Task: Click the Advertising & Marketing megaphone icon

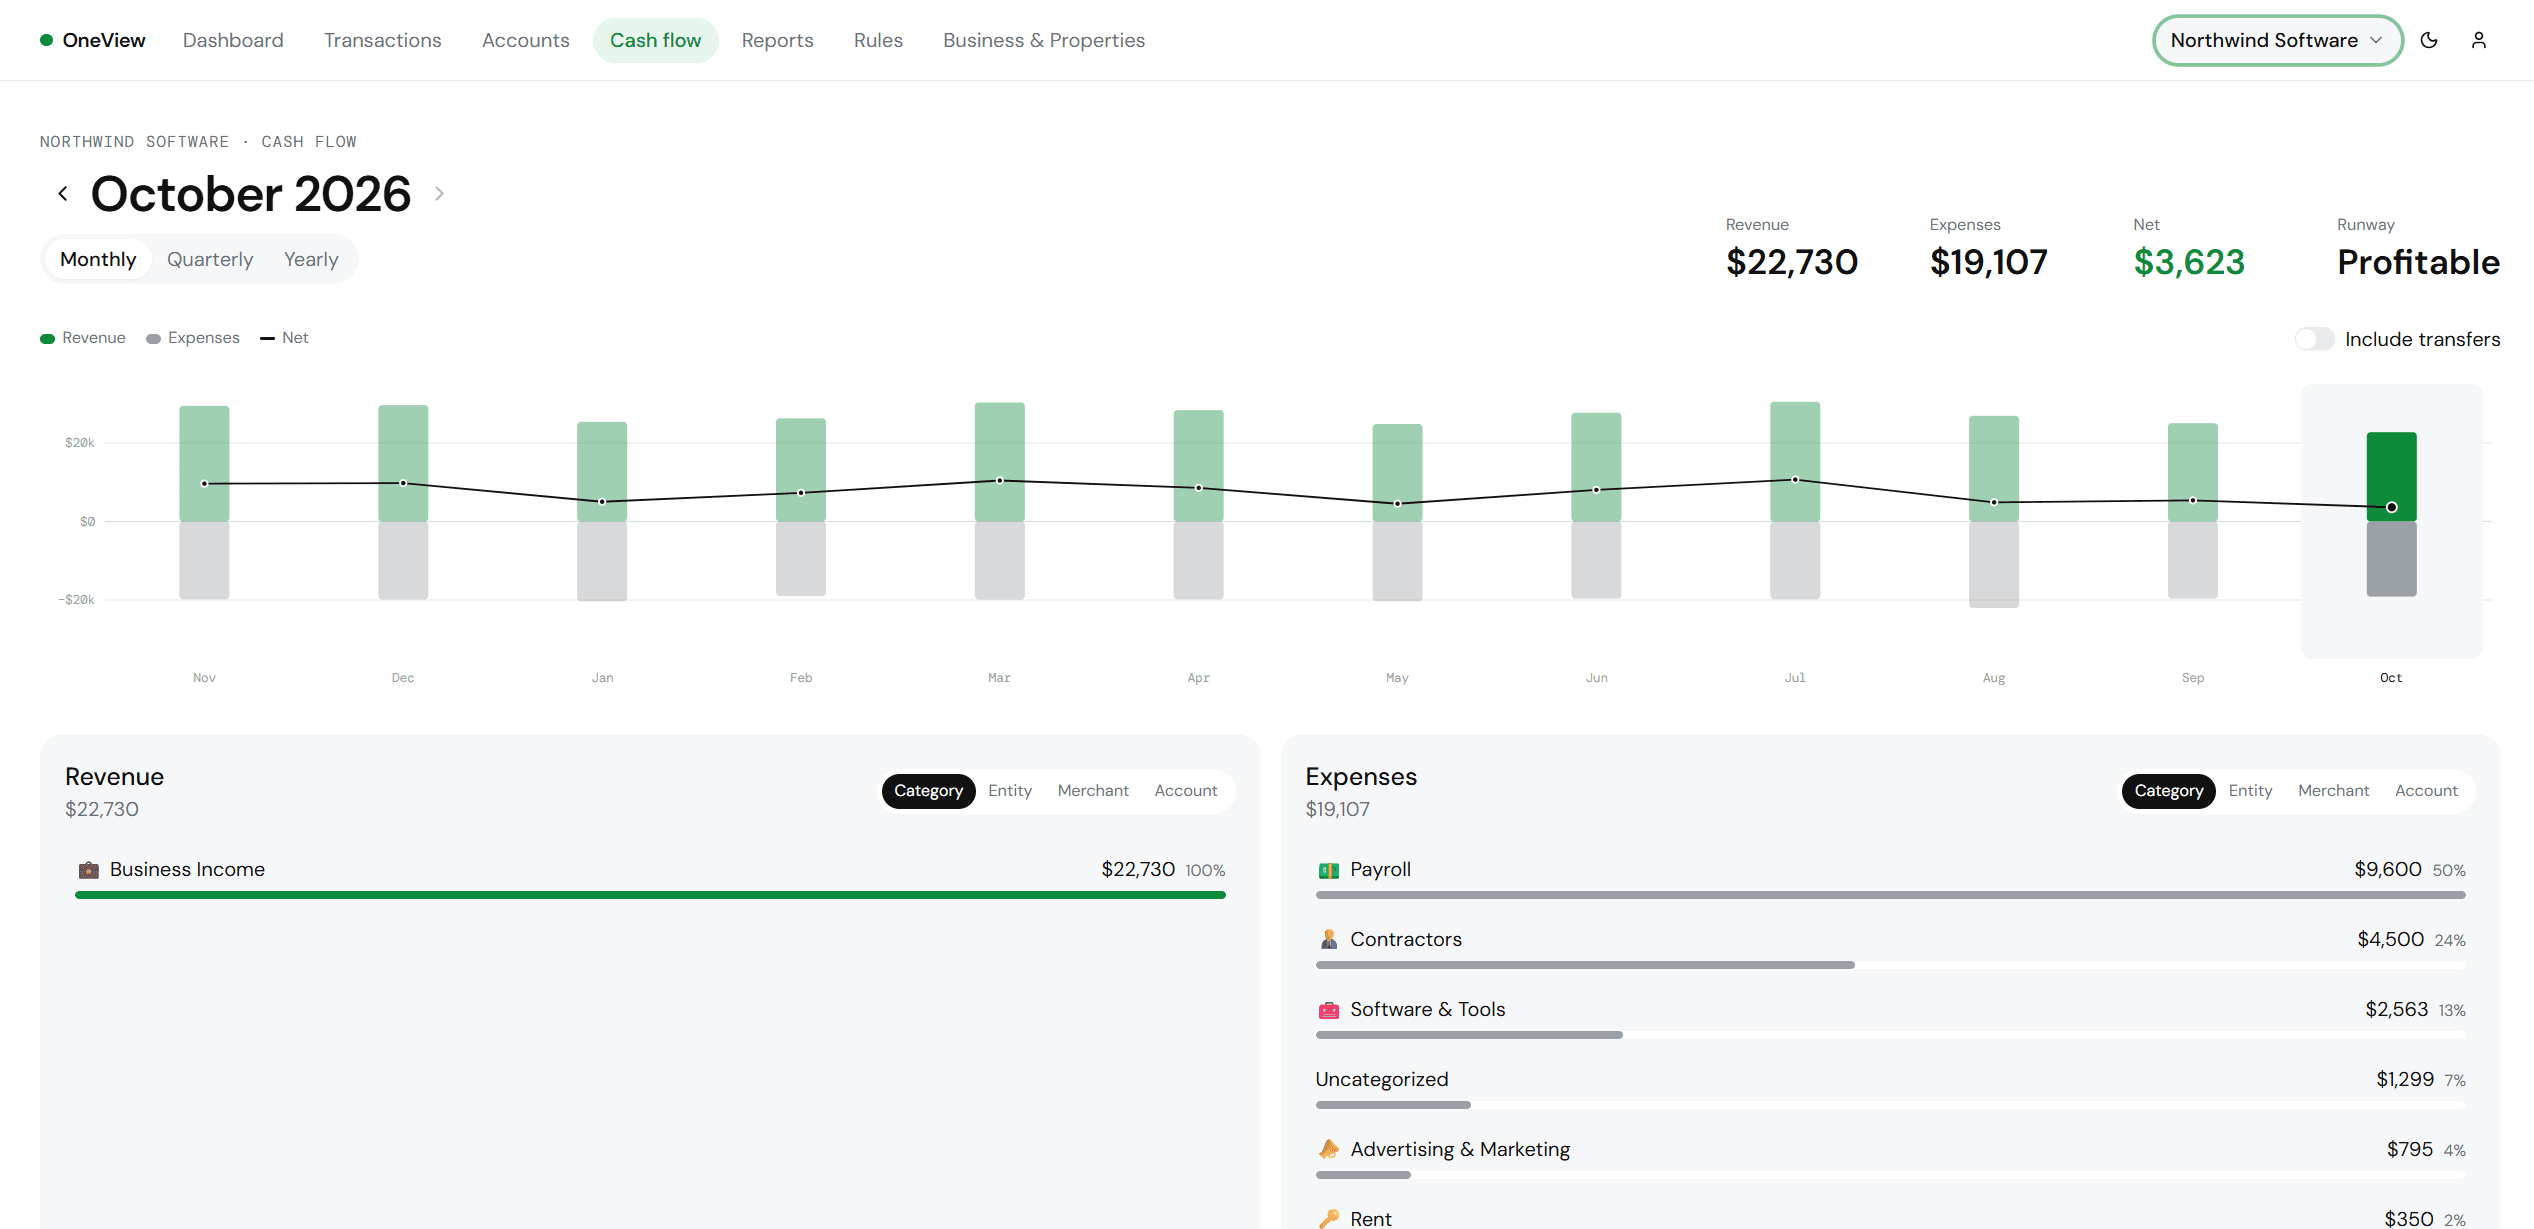Action: [1329, 1149]
